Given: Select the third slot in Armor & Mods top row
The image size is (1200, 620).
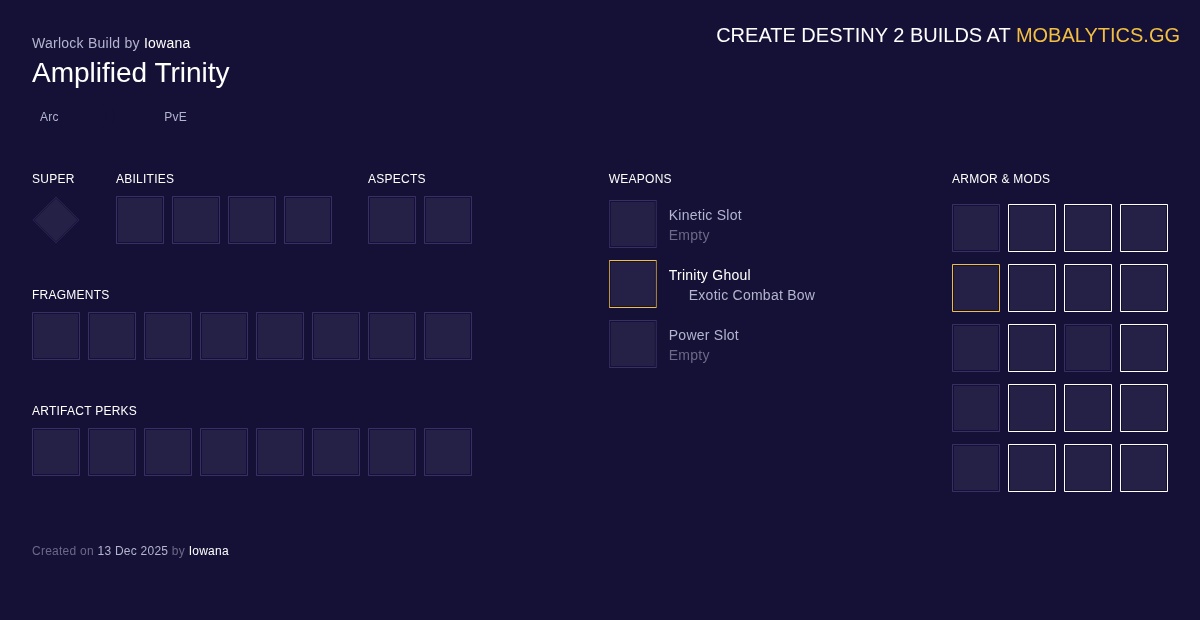Looking at the screenshot, I should (1088, 228).
